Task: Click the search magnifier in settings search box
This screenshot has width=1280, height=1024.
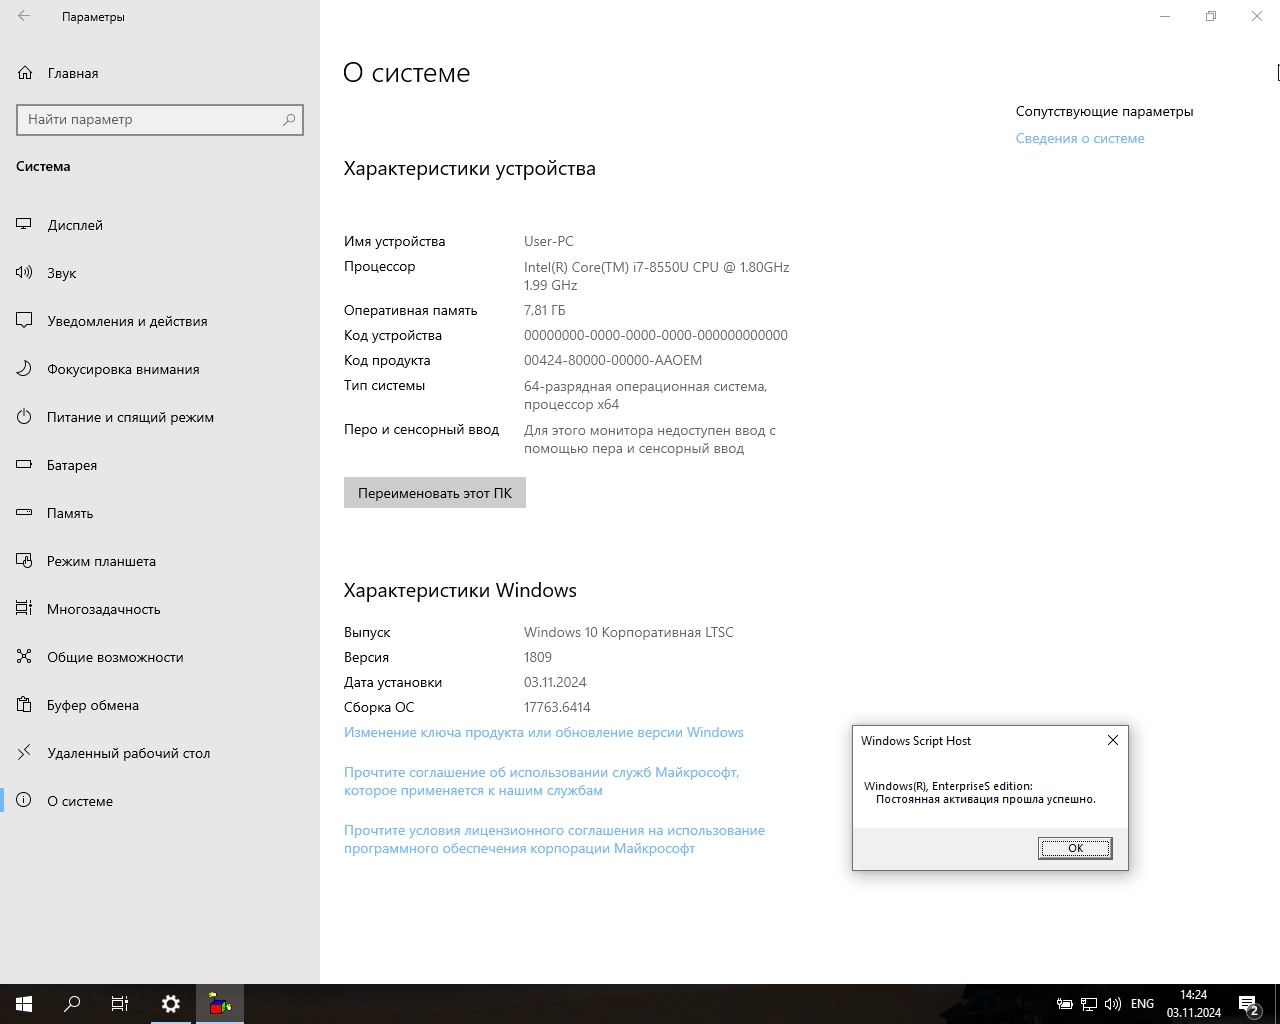Action: (289, 119)
